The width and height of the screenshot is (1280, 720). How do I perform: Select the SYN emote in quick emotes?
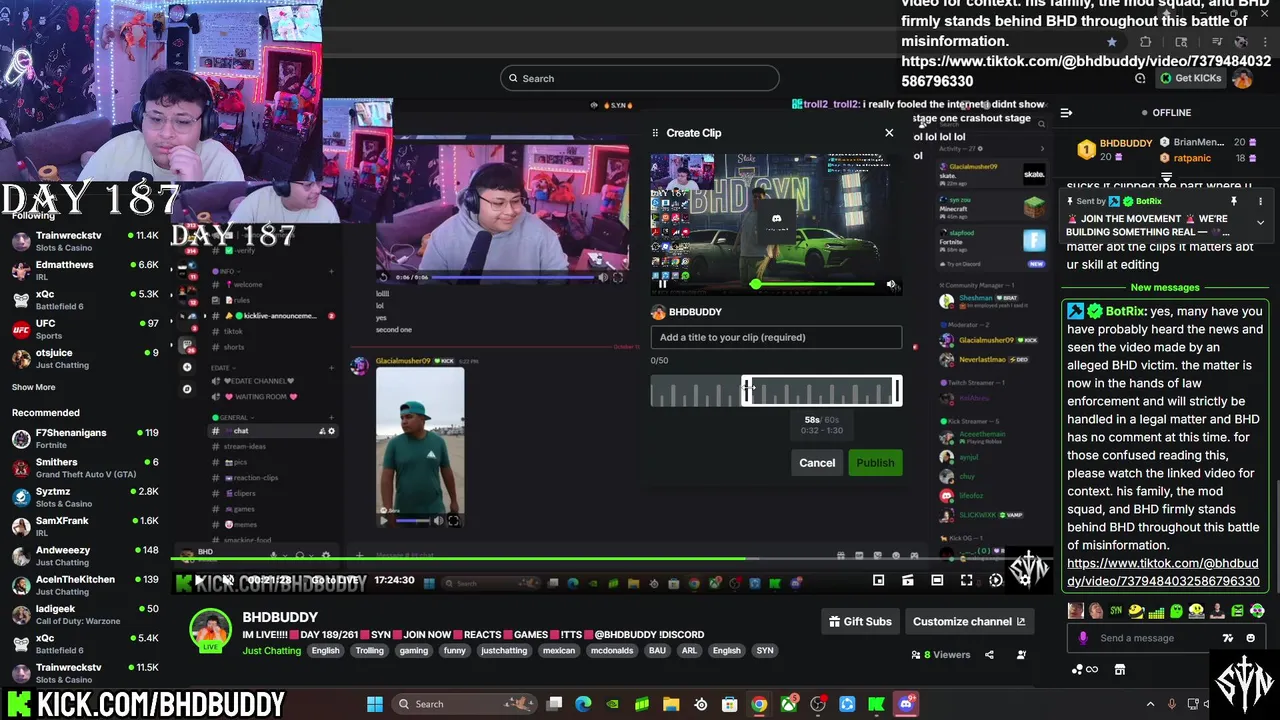1116,611
